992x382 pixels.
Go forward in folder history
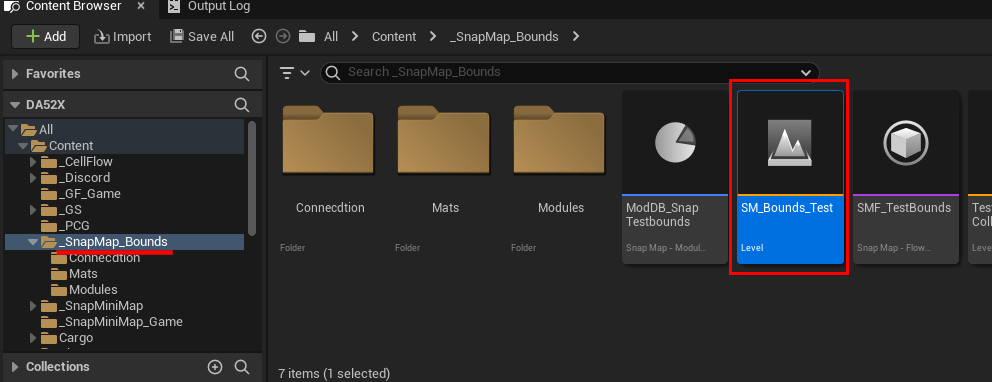tap(283, 37)
